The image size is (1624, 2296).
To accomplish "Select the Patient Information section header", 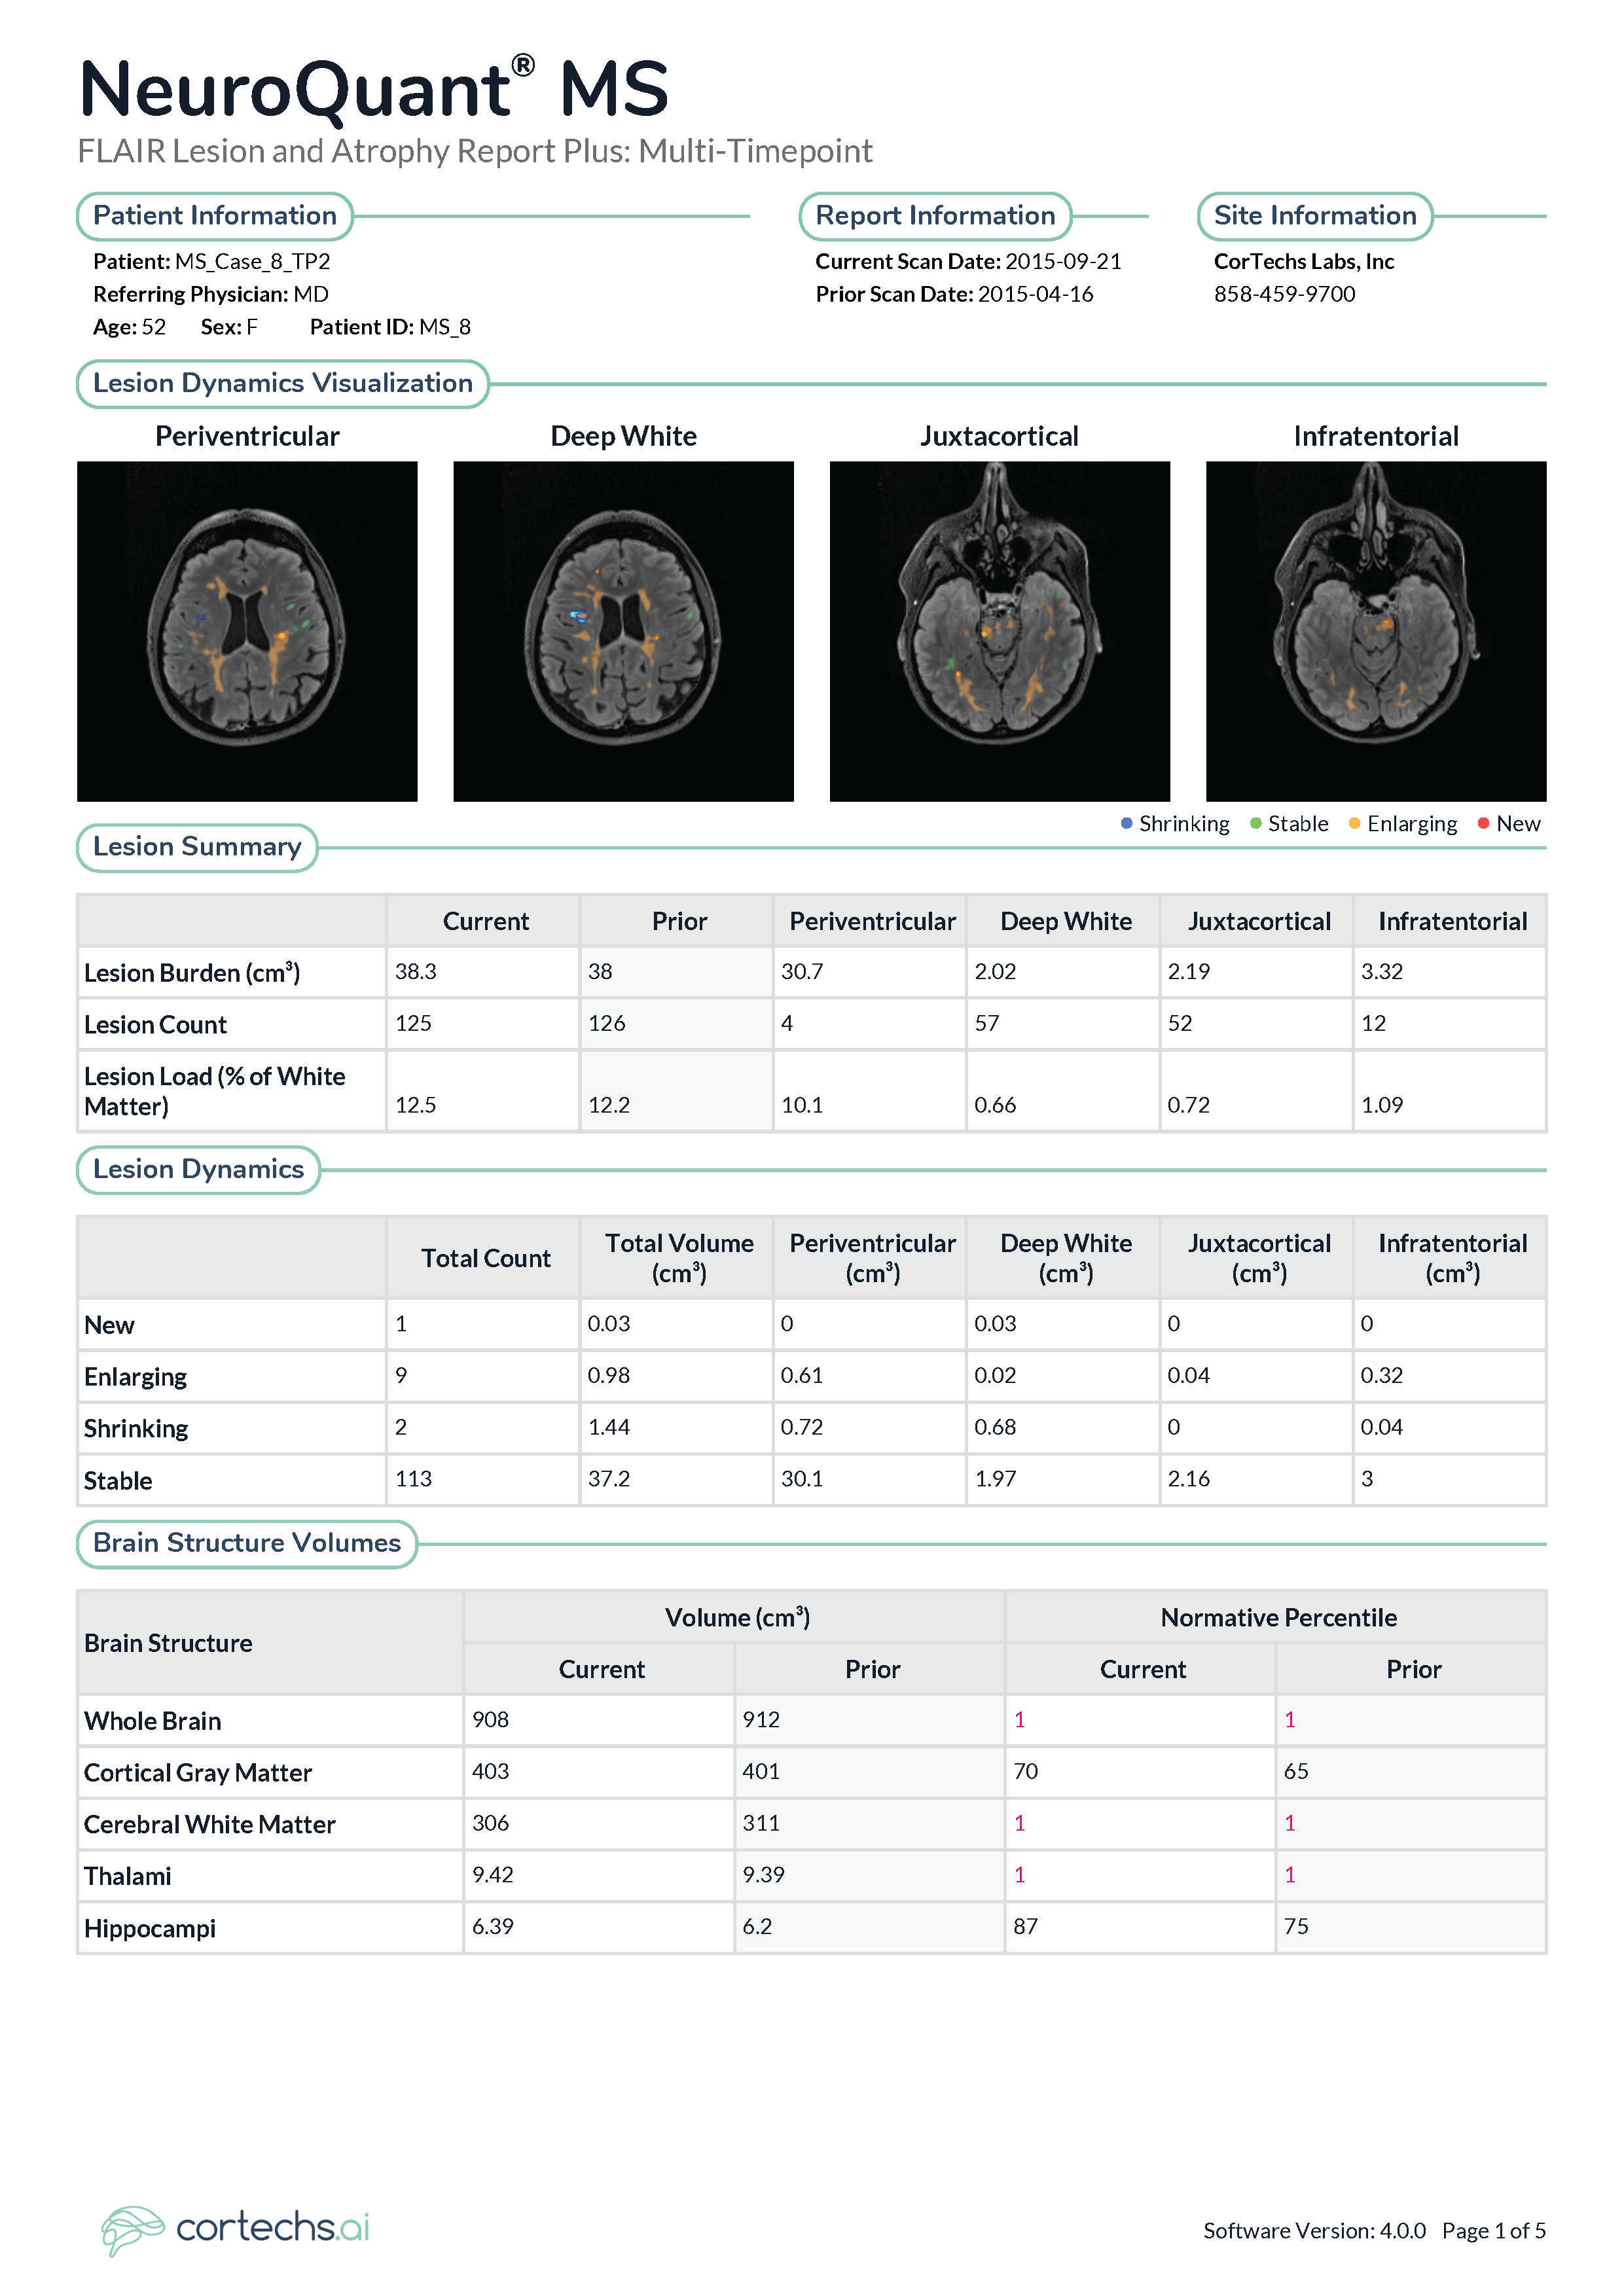I will (215, 216).
